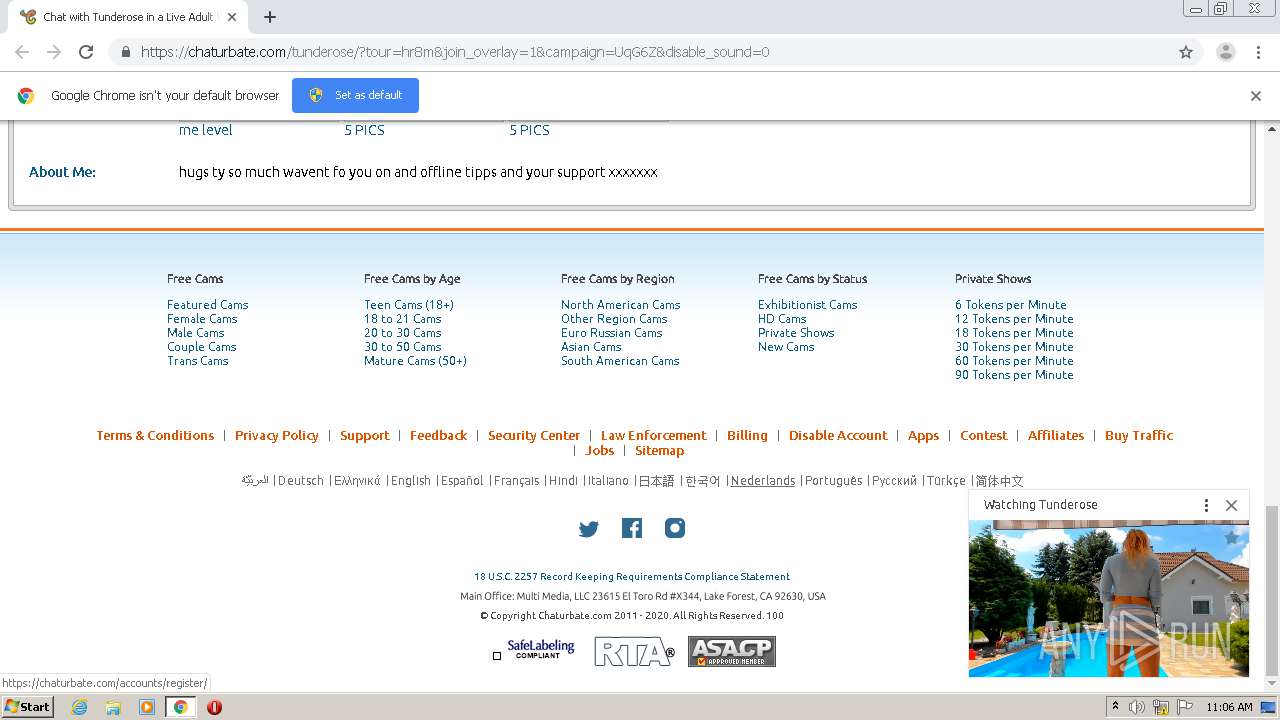Open the HD Cams link
Image resolution: width=1280 pixels, height=720 pixels.
(782, 319)
